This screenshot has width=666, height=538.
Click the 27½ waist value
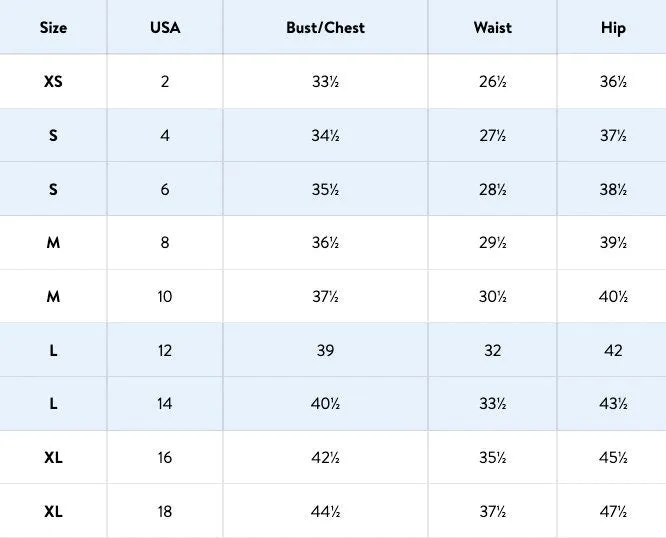click(x=493, y=135)
